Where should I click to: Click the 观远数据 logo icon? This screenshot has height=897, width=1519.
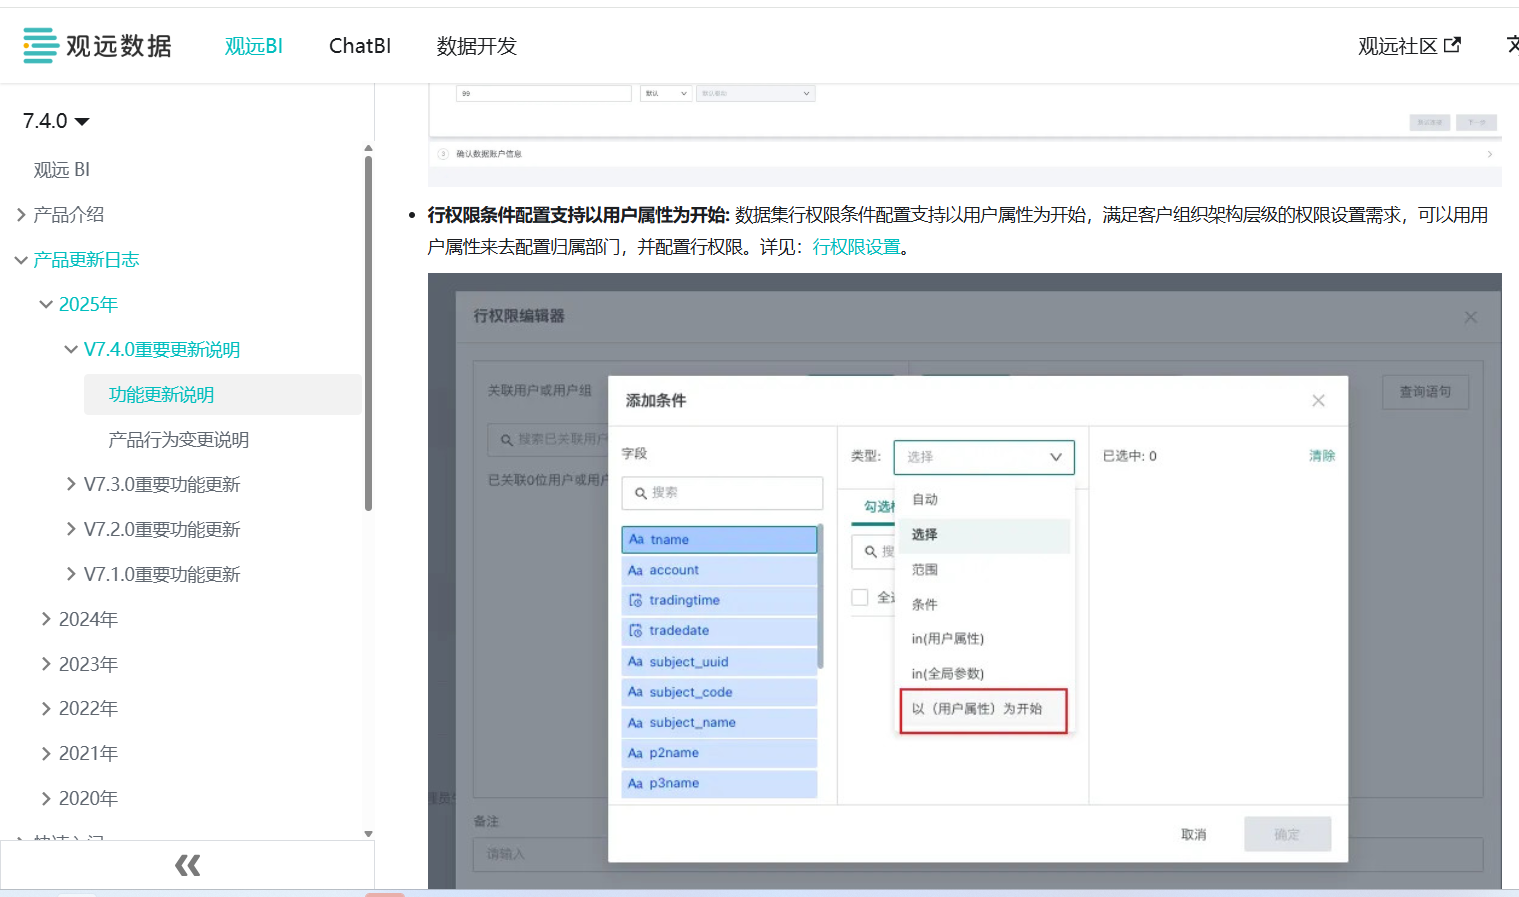pos(39,44)
